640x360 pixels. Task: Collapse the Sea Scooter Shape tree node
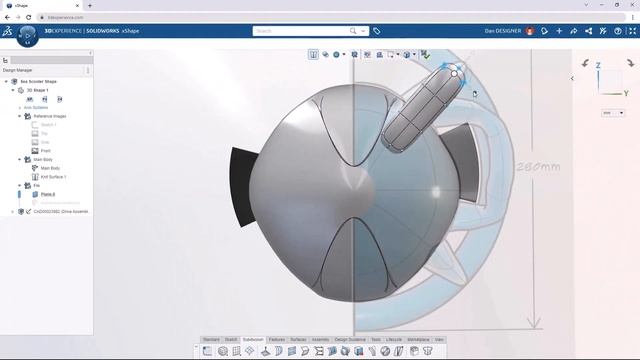[6, 82]
